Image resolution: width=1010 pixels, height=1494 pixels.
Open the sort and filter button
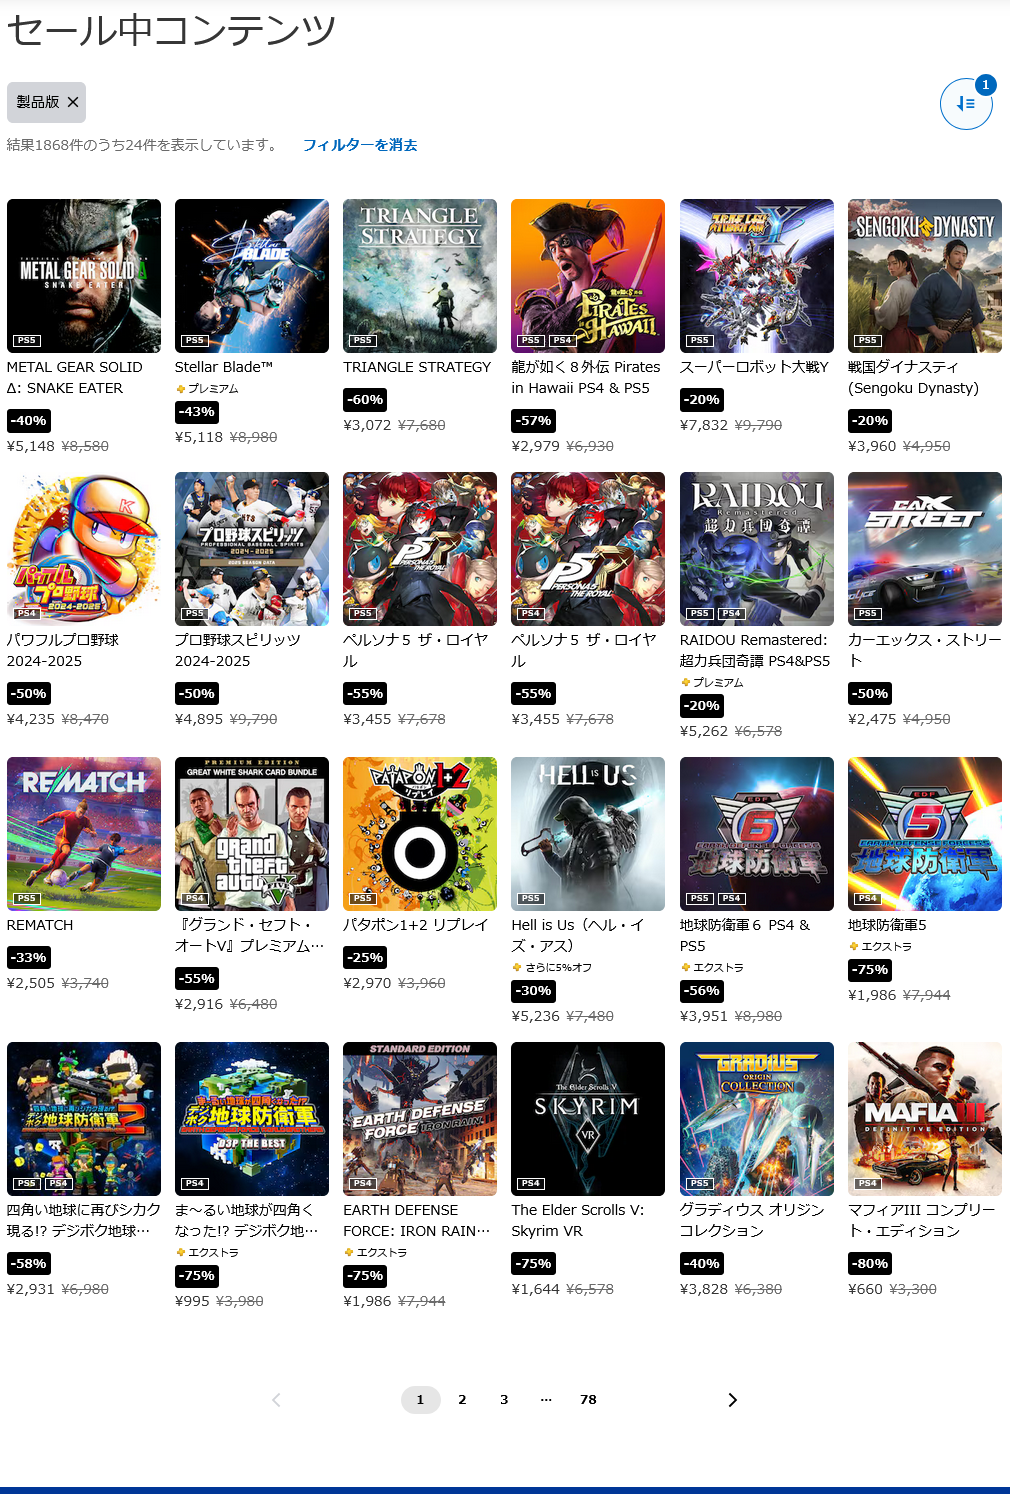point(965,103)
